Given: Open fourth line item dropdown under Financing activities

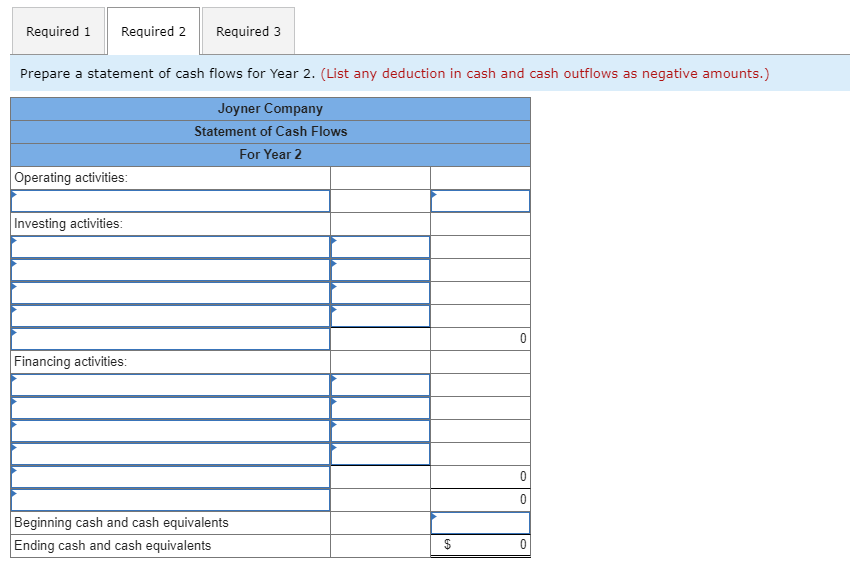Looking at the screenshot, I should click(x=170, y=454).
